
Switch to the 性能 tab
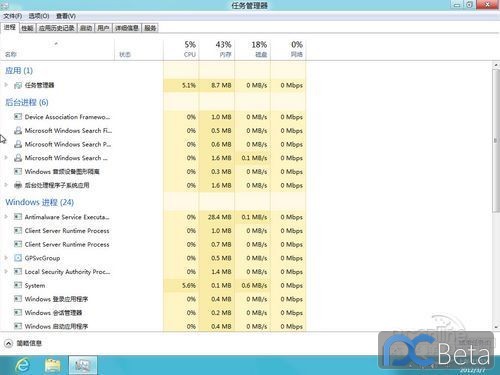pyautogui.click(x=27, y=28)
